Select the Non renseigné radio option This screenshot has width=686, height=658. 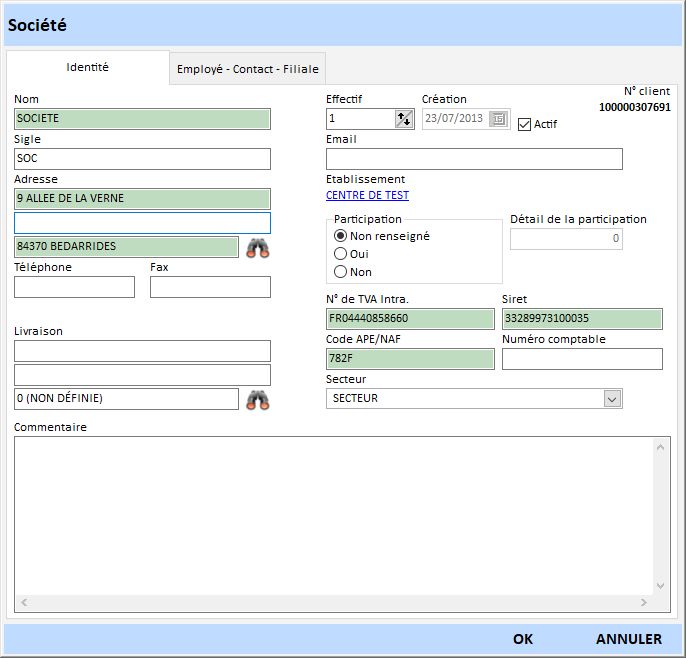[x=341, y=236]
